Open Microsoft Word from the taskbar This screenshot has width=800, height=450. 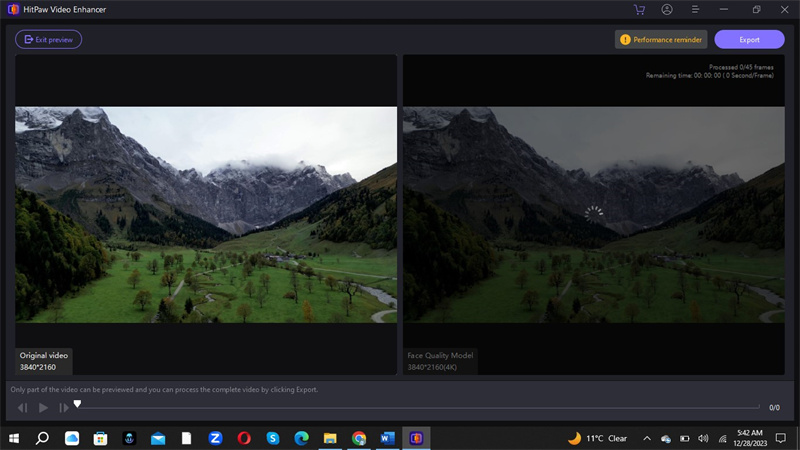pyautogui.click(x=388, y=438)
